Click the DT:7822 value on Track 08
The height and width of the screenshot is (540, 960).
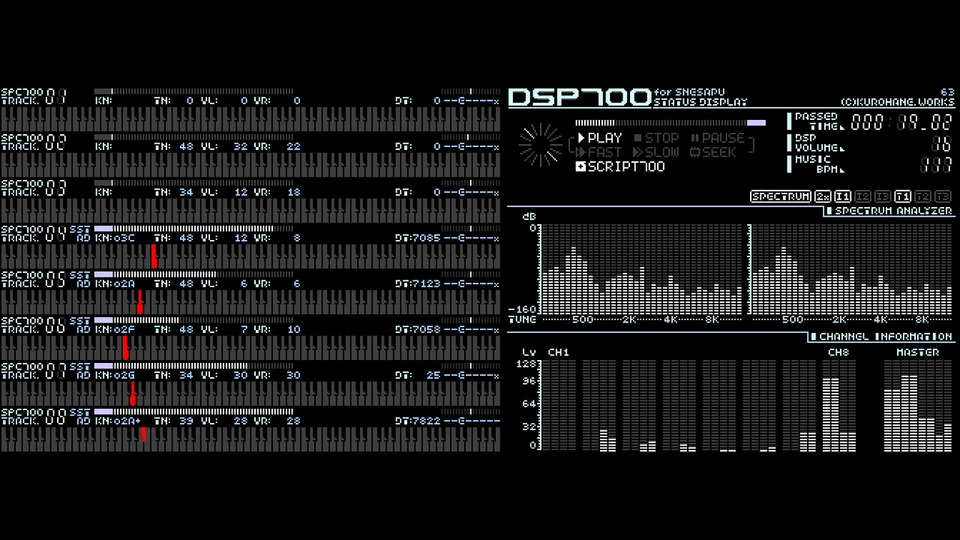[418, 421]
